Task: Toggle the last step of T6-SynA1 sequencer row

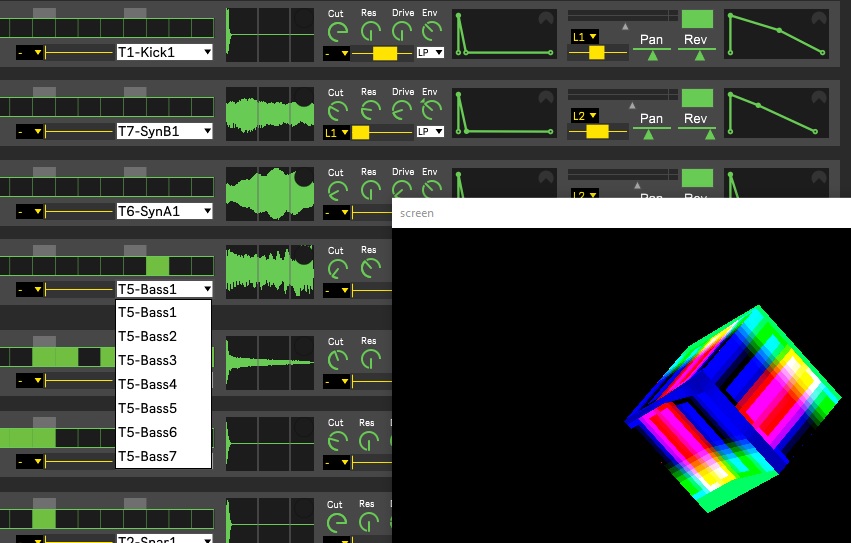Action: (x=202, y=187)
